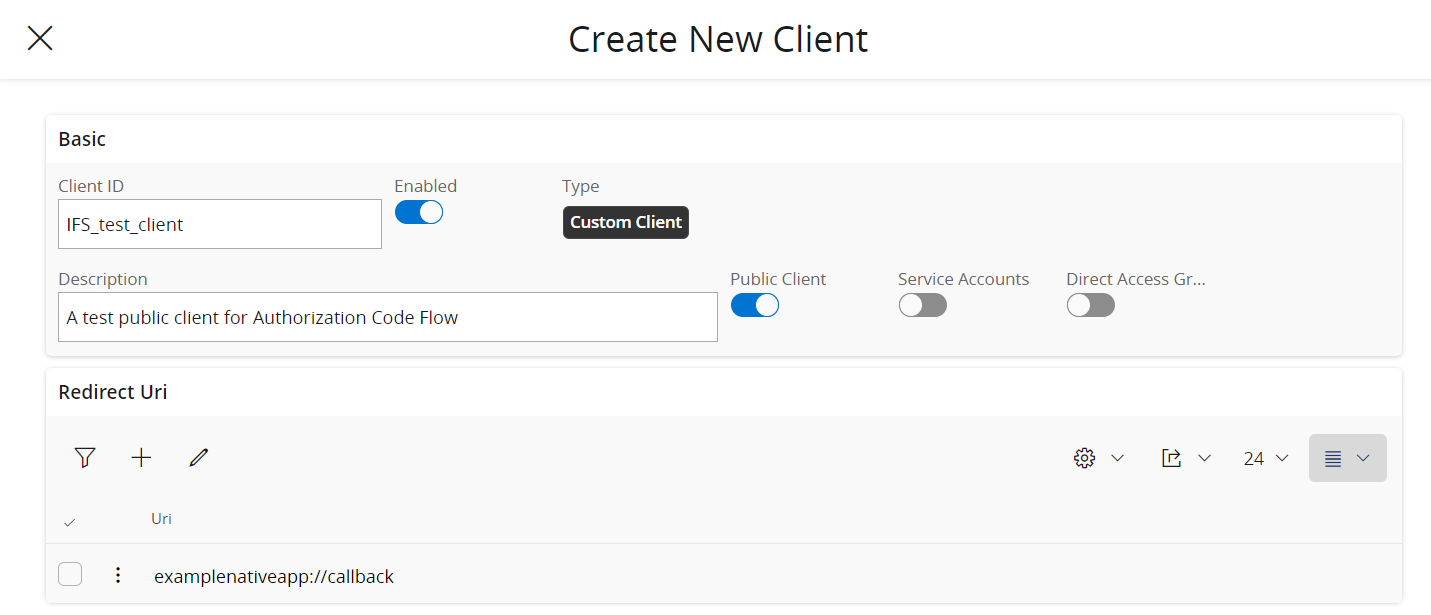The height and width of the screenshot is (615, 1431).
Task: Expand the export options dropdown arrow
Action: [1205, 458]
